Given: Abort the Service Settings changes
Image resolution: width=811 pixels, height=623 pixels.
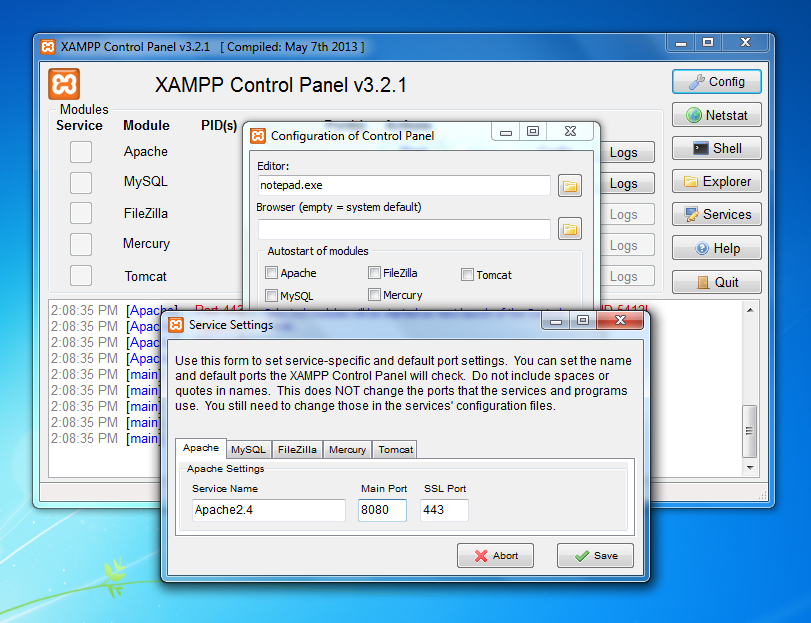Looking at the screenshot, I should point(495,556).
